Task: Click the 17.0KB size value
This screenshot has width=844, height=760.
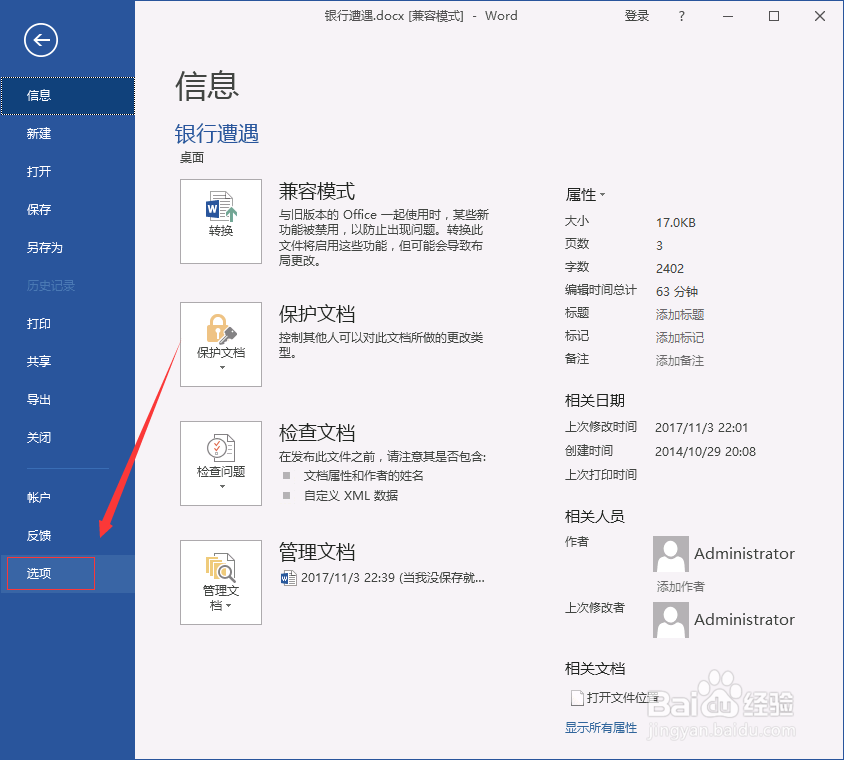Action: coord(676,222)
